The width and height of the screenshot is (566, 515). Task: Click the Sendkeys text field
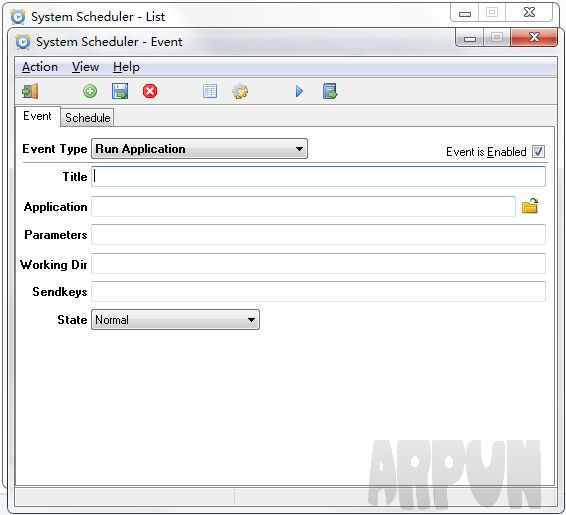click(x=318, y=292)
